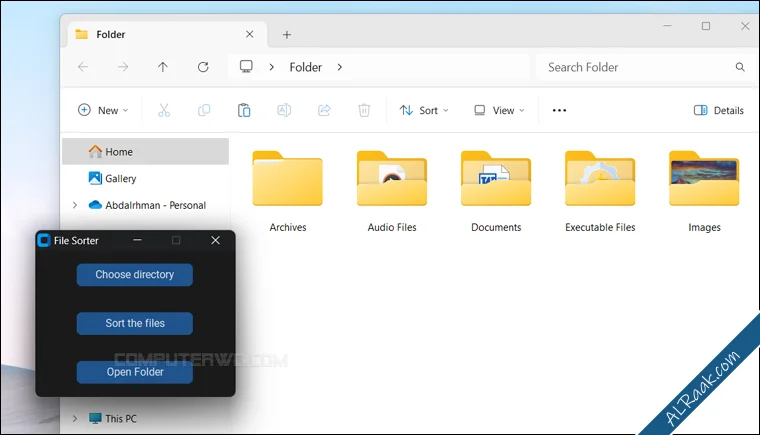
Task: Click the Copy icon in toolbar
Action: [204, 110]
